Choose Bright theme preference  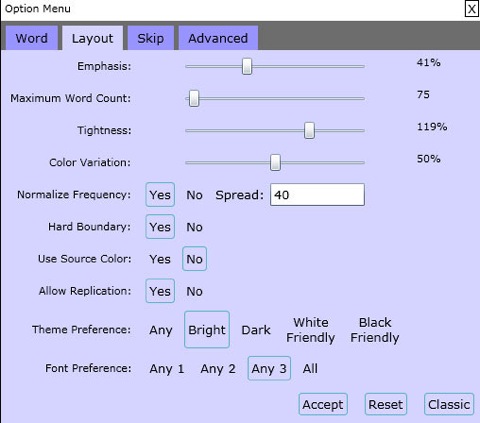pyautogui.click(x=207, y=330)
